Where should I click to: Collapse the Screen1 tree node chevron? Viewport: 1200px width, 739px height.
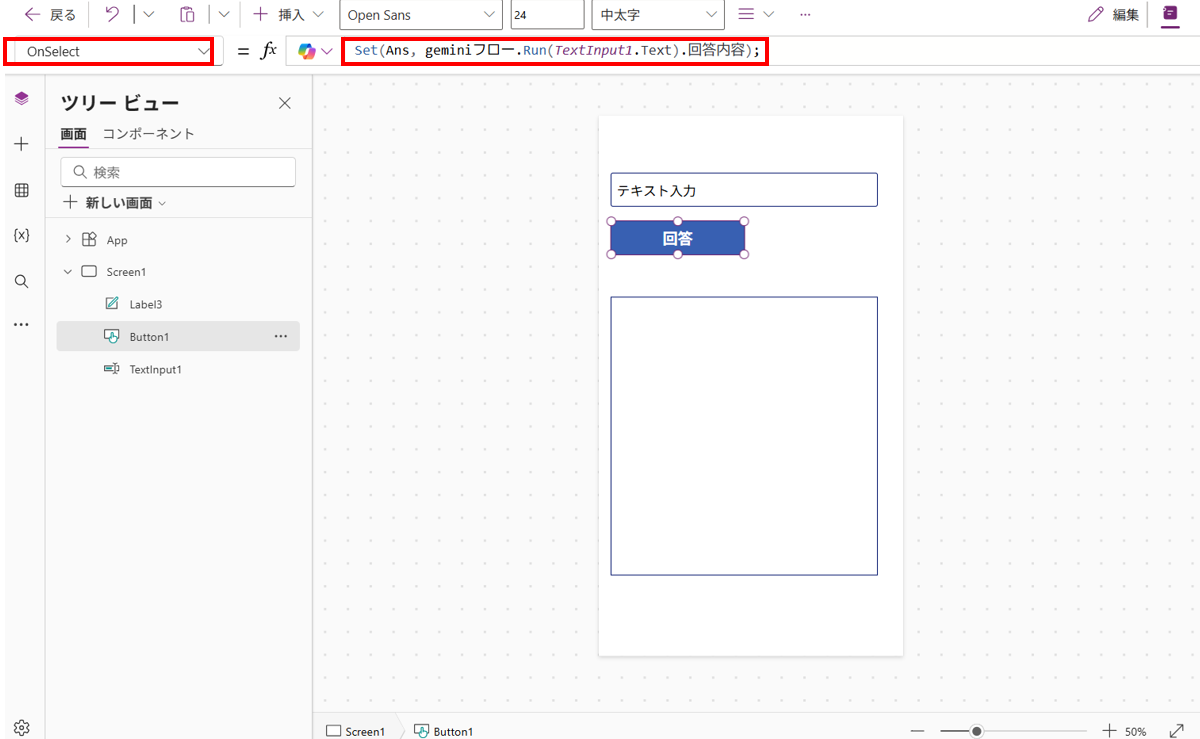point(68,272)
